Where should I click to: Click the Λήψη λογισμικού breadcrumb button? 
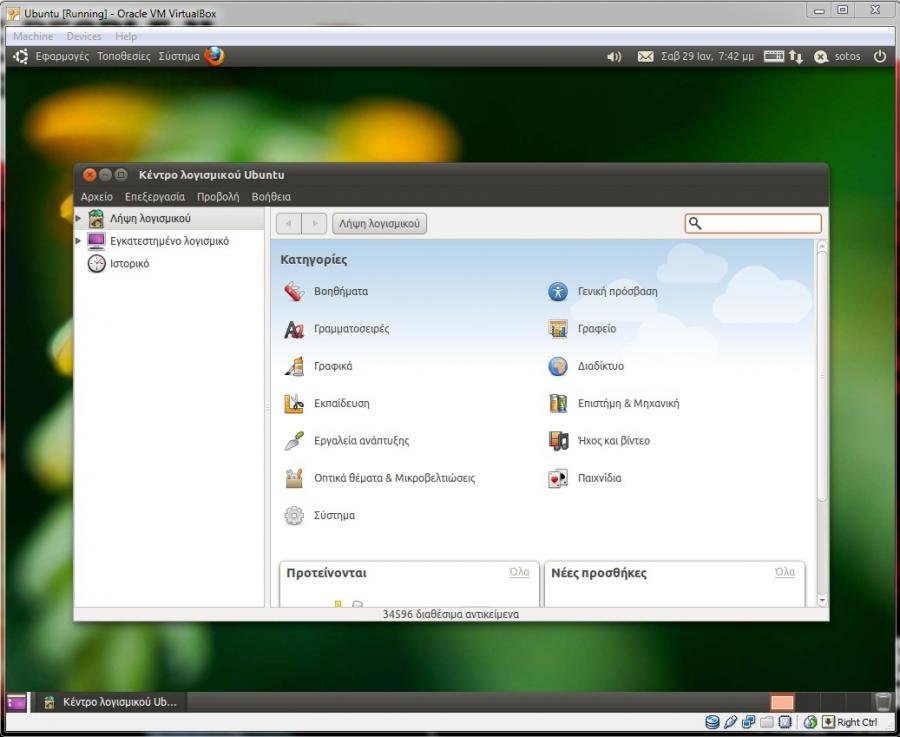[379, 223]
